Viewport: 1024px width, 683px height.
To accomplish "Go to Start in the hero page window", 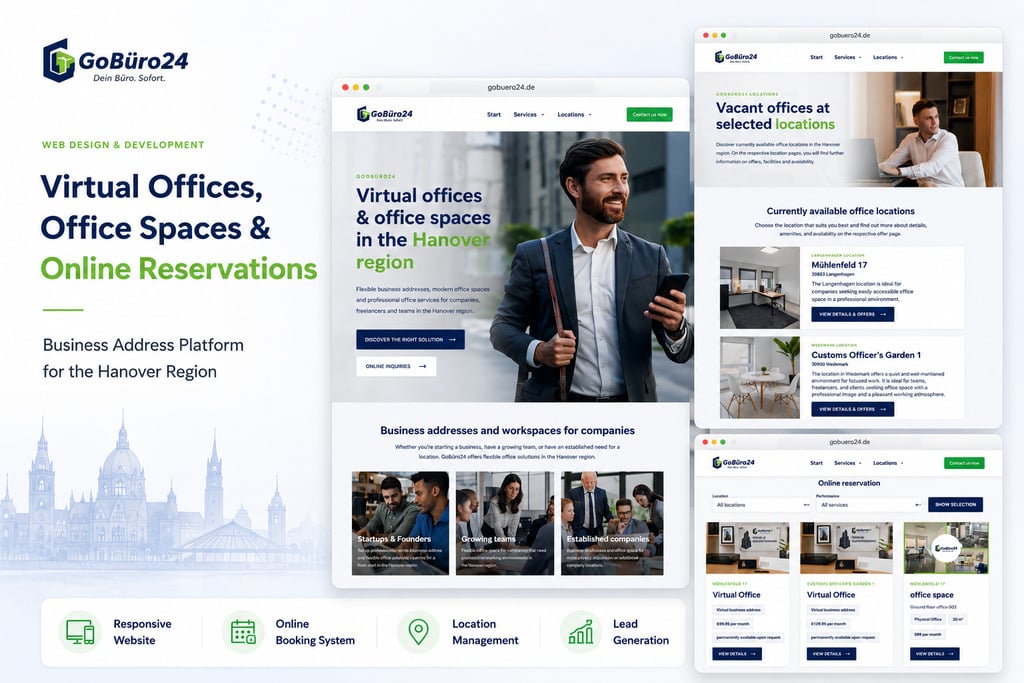I will (x=494, y=114).
